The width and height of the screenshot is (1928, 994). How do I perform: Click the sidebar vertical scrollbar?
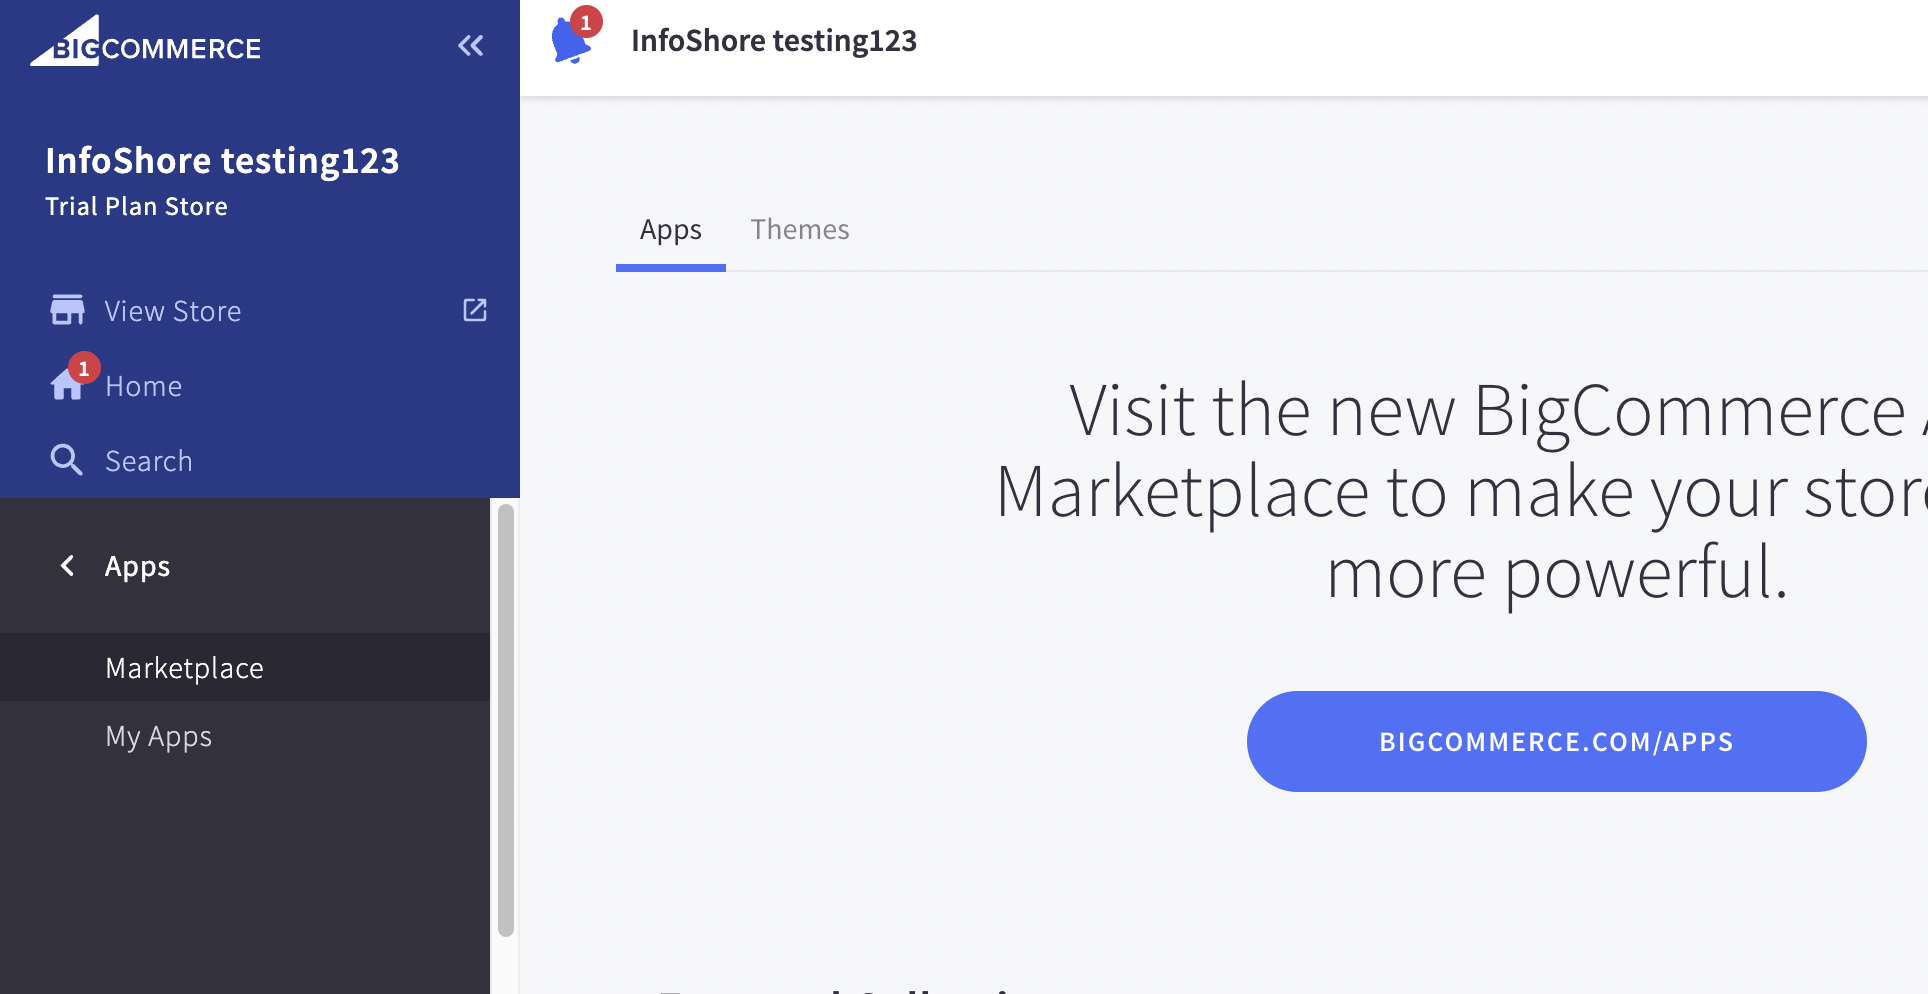pyautogui.click(x=506, y=720)
